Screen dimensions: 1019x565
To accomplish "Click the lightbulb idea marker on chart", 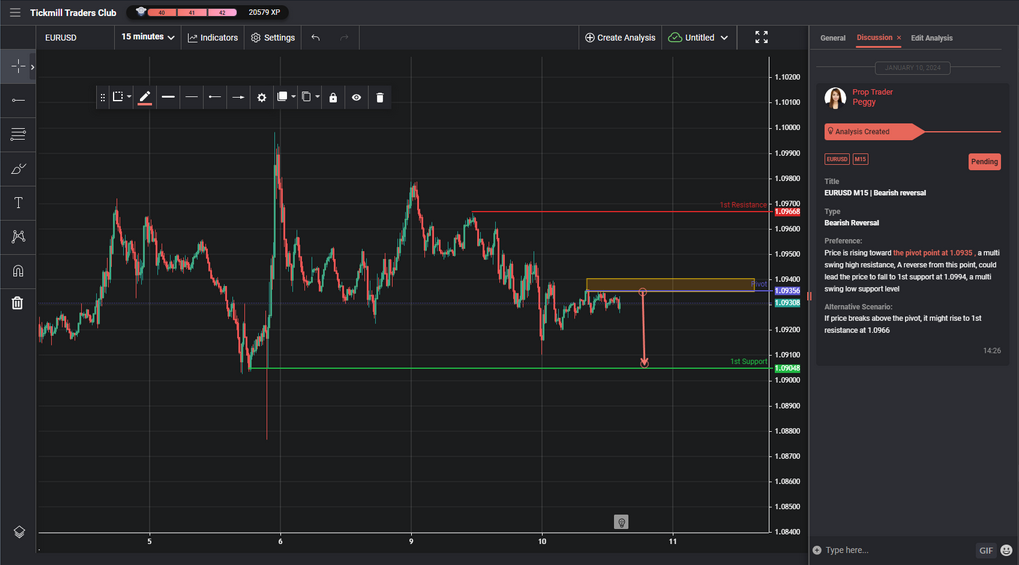I will point(621,521).
